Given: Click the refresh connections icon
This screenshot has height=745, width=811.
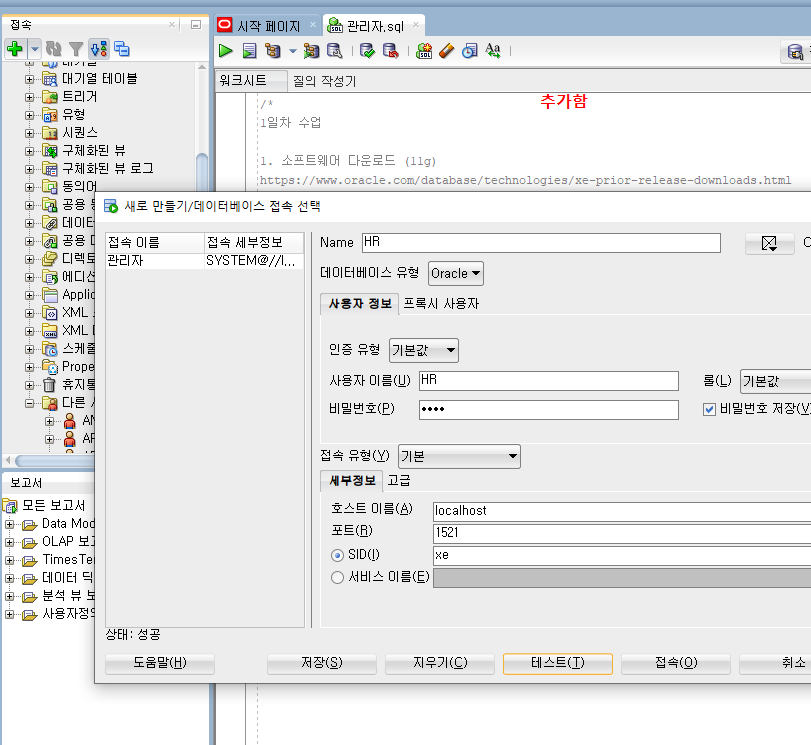Looking at the screenshot, I should point(53,49).
